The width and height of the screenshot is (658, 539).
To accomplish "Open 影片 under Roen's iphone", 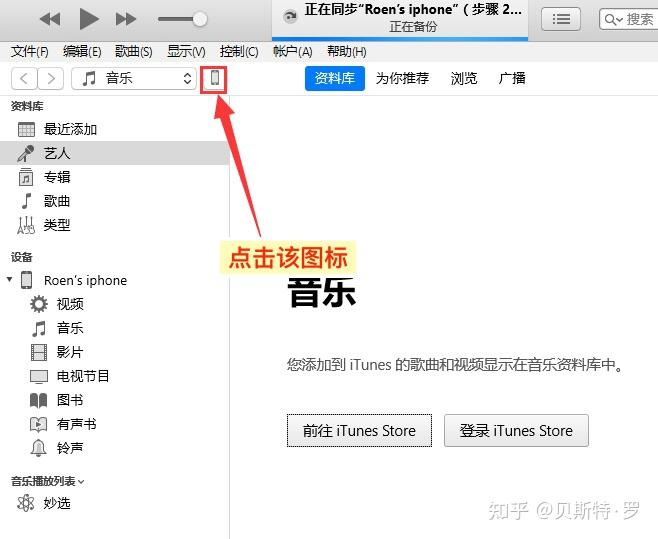I will coord(70,352).
